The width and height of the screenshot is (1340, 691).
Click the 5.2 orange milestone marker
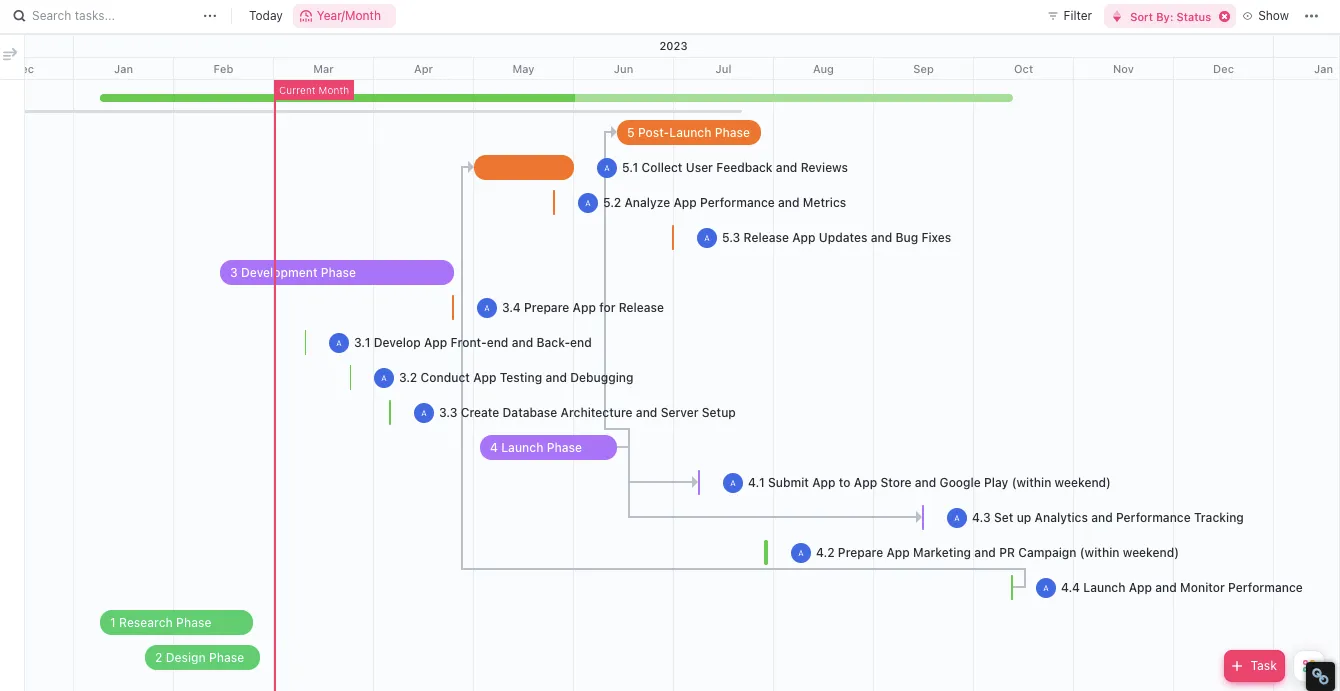pos(554,203)
